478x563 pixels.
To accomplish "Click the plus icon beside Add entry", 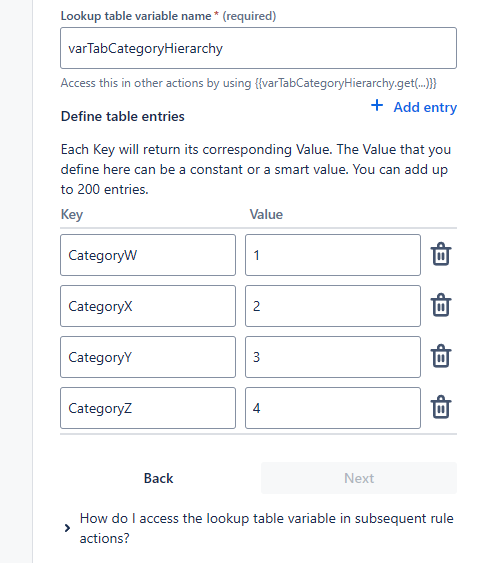I will (x=377, y=106).
